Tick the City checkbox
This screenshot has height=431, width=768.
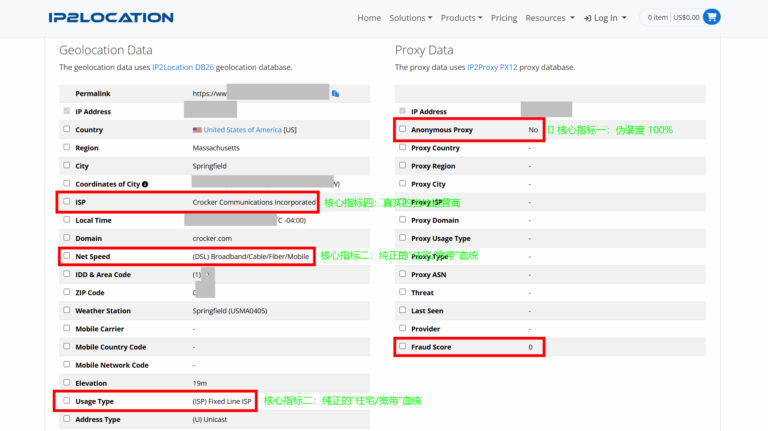[67, 165]
